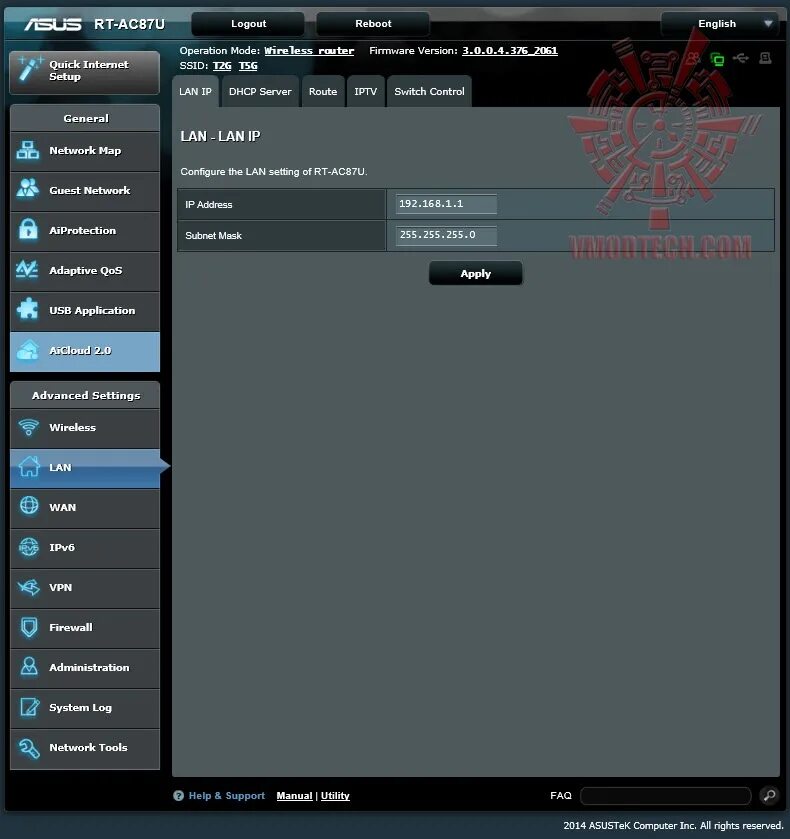
Task: Click the USB status icon in header
Action: pyautogui.click(x=741, y=58)
